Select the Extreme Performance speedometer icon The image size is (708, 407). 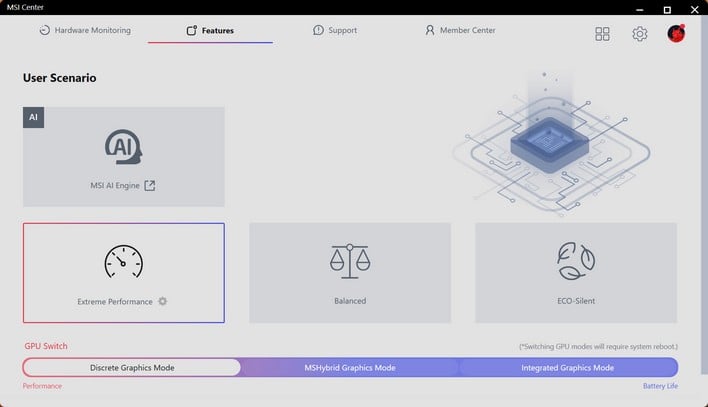124,262
